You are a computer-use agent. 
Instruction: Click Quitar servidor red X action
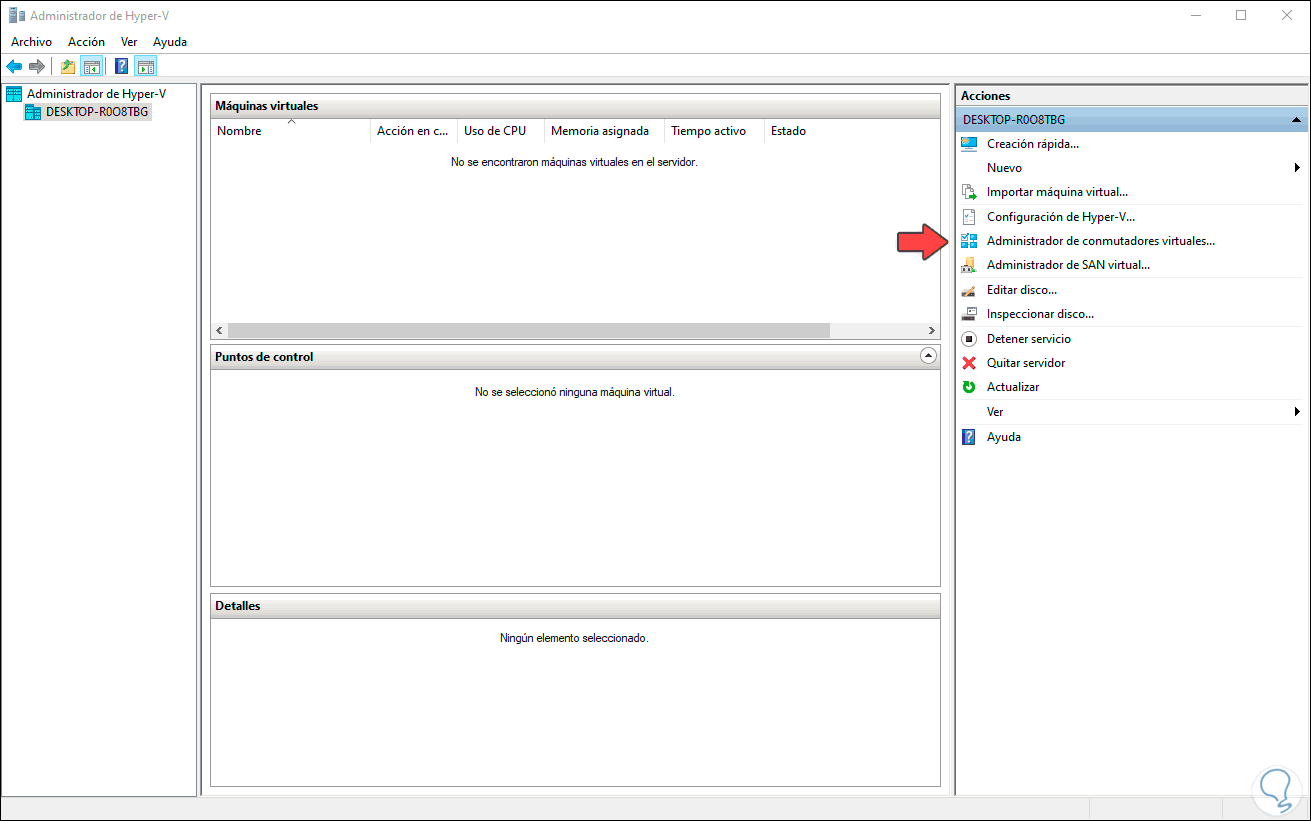tap(1025, 363)
